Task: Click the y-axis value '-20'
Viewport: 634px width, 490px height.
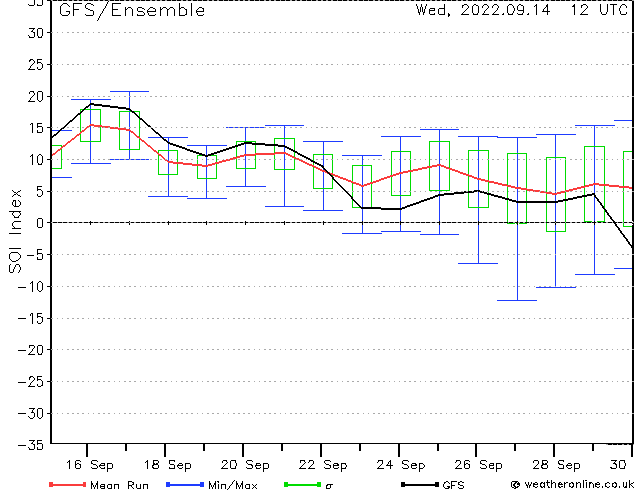Action: (31, 350)
